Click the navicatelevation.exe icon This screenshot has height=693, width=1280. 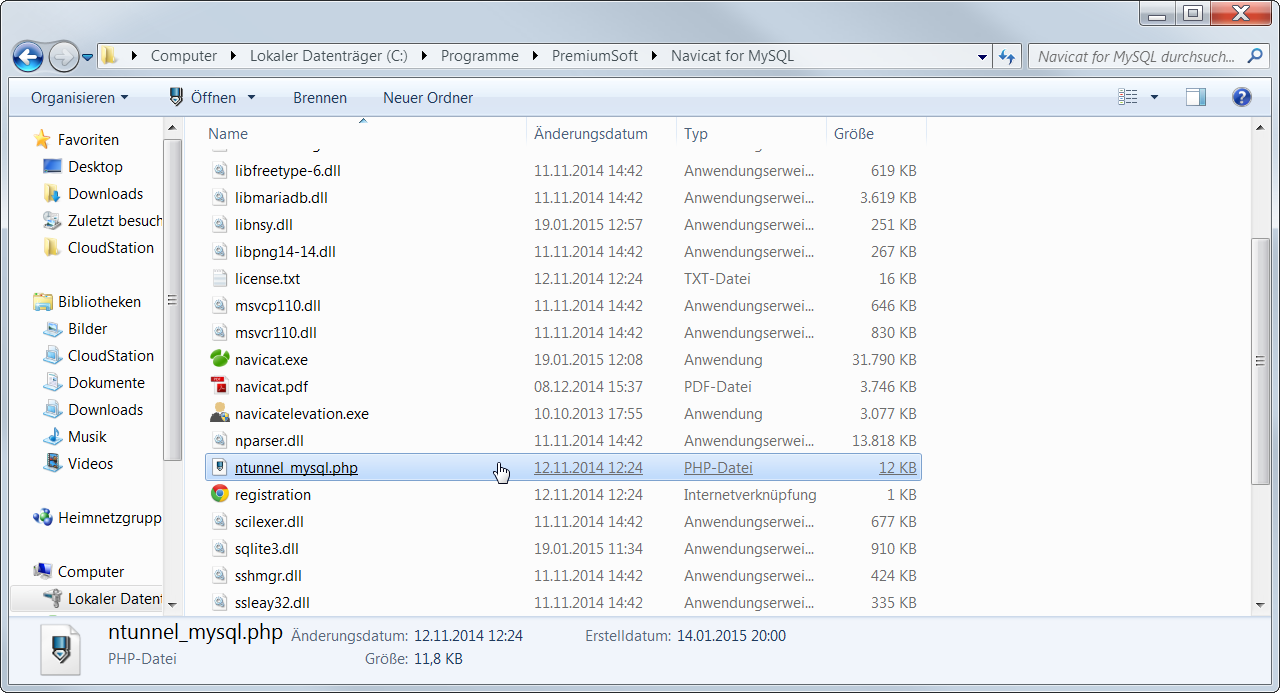[x=220, y=413]
